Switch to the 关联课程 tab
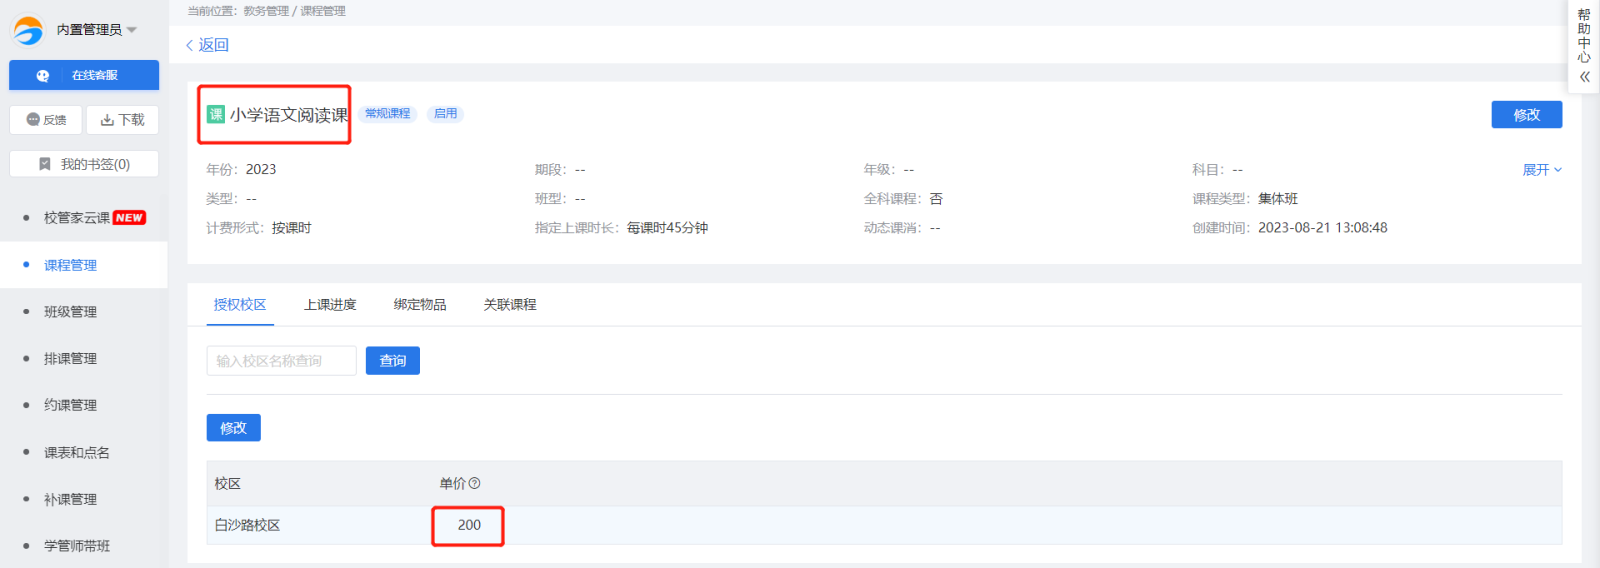Image resolution: width=1600 pixels, height=568 pixels. click(x=510, y=304)
